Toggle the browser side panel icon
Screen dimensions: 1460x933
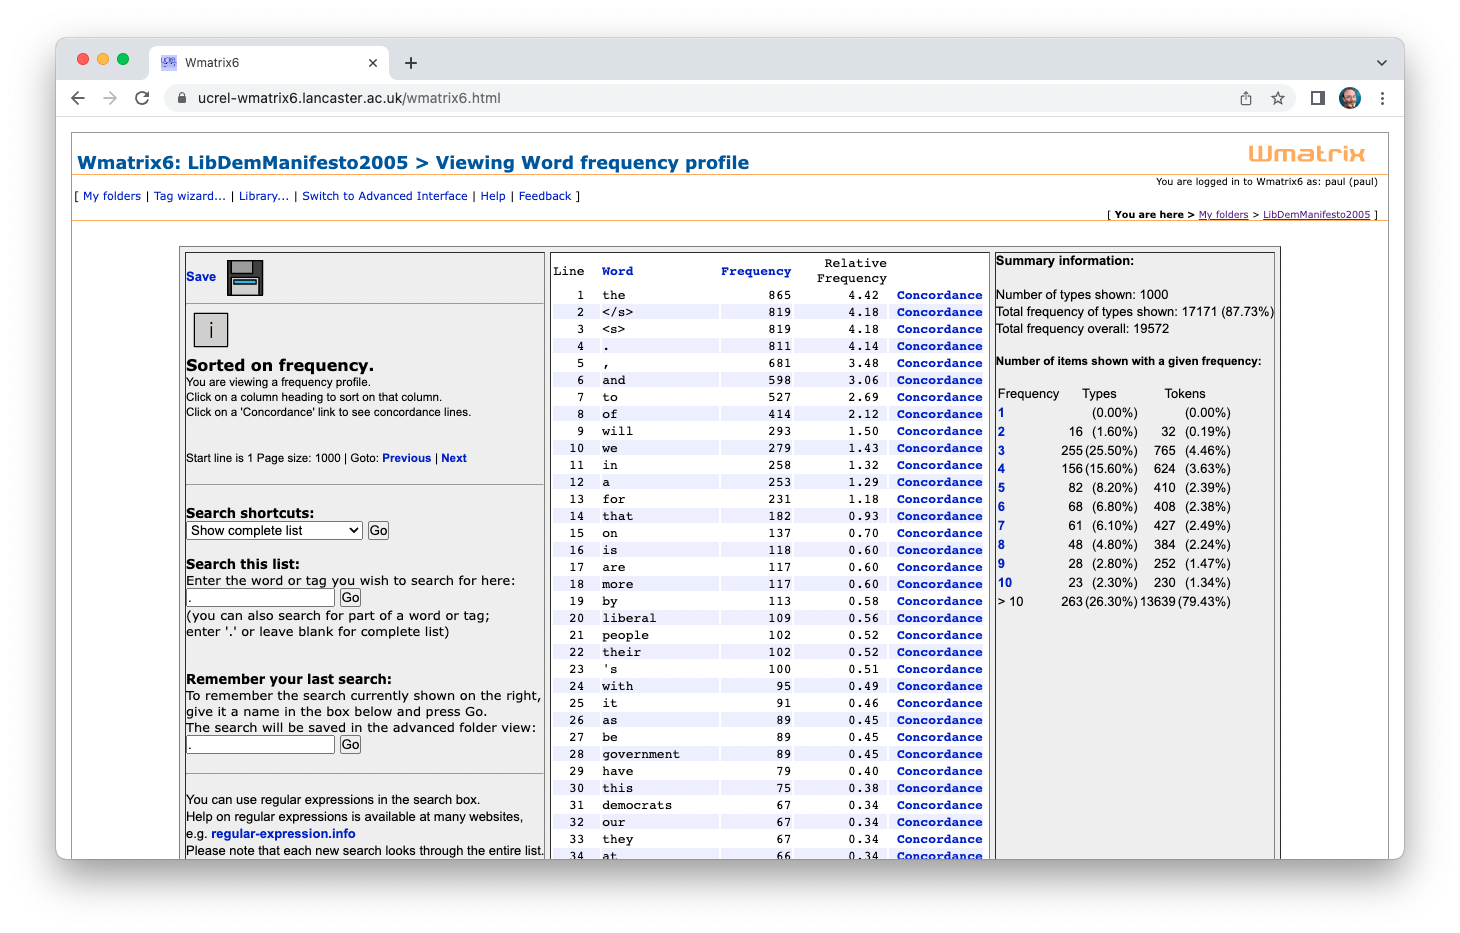pyautogui.click(x=1317, y=98)
